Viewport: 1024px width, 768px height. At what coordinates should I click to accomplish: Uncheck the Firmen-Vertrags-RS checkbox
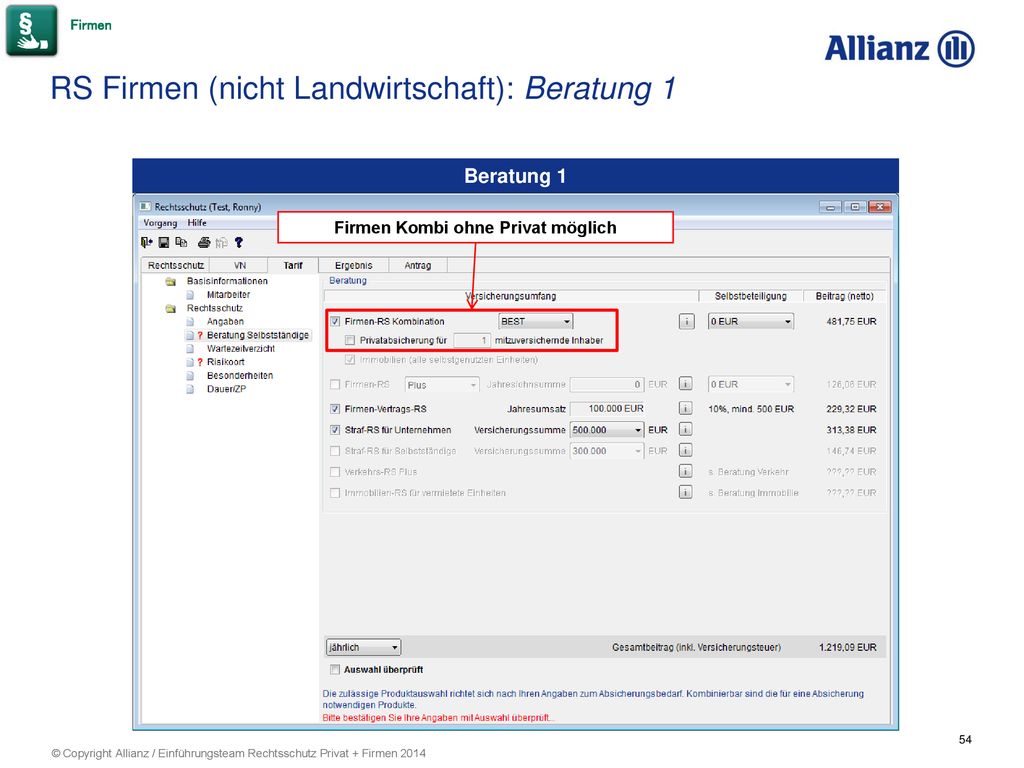tap(335, 409)
